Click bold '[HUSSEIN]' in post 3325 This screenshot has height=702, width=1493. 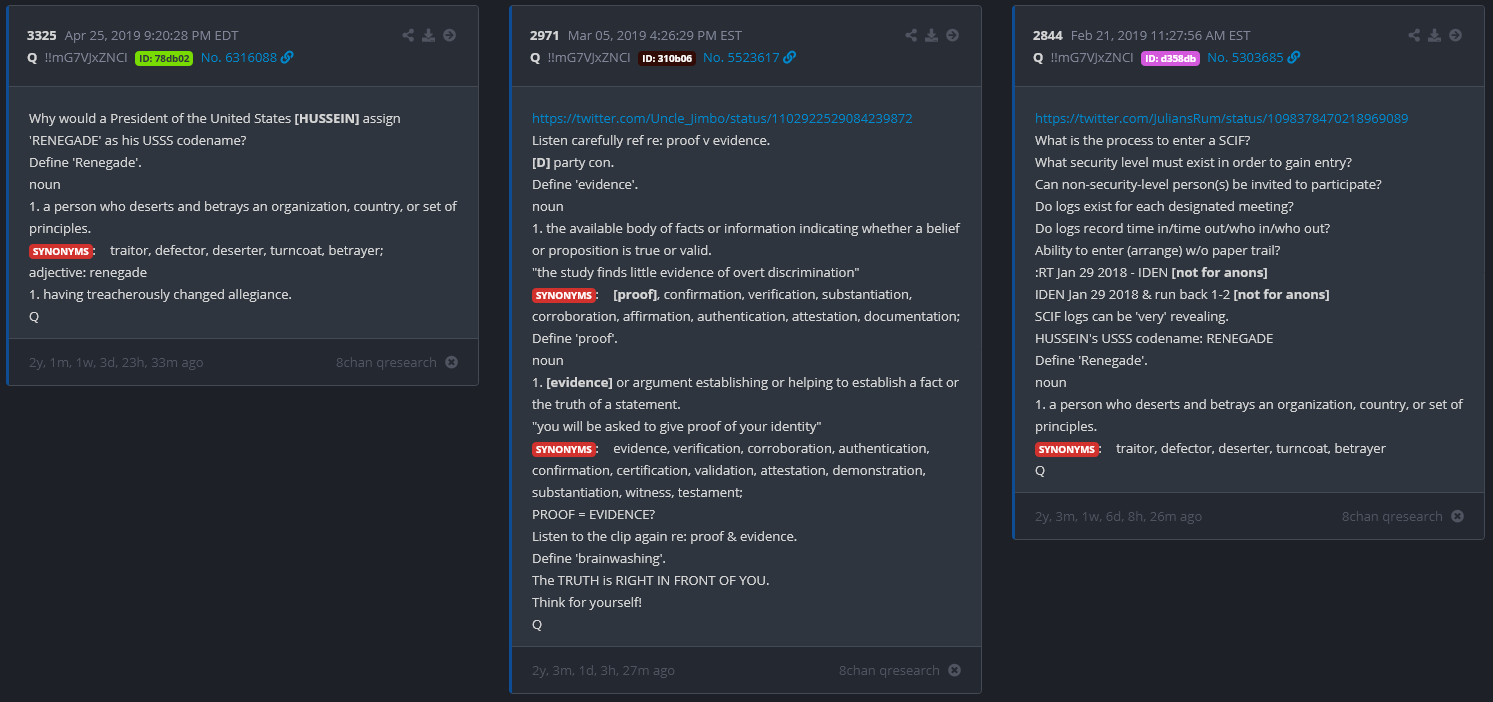tap(327, 119)
